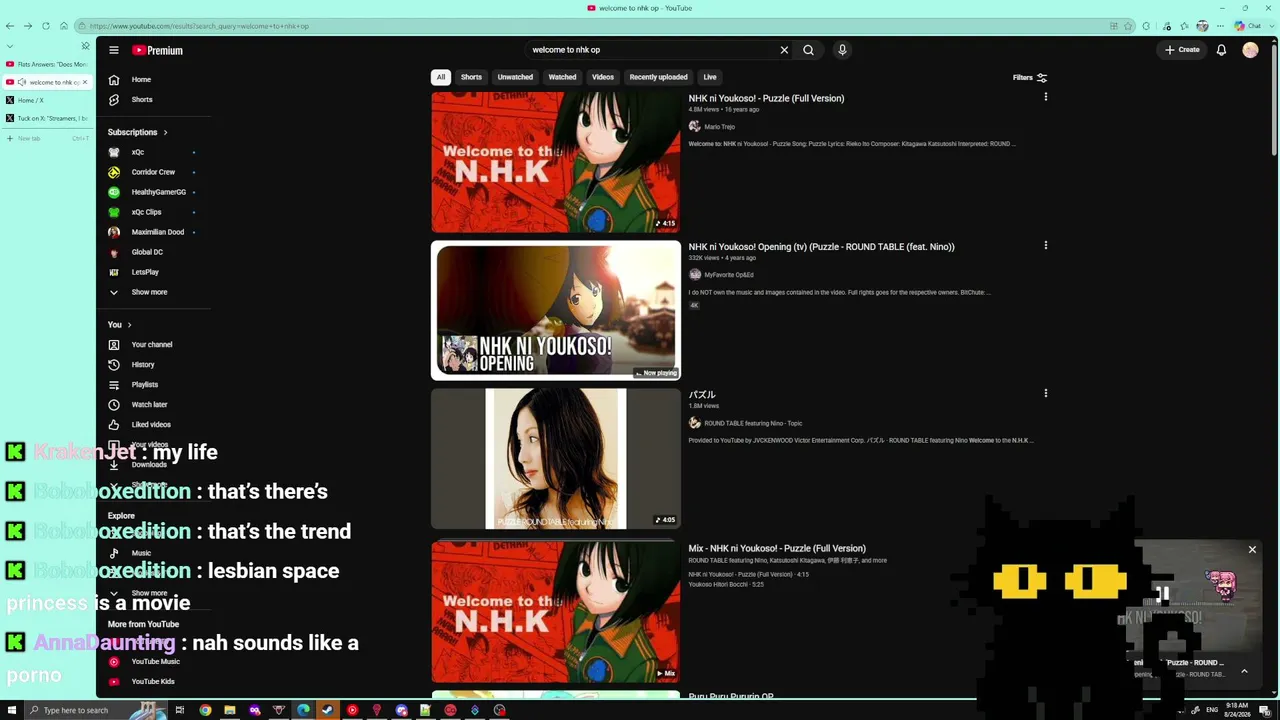The image size is (1280, 720).
Task: Open thumbnail of Puzzle (Full Version) video
Action: point(556,162)
